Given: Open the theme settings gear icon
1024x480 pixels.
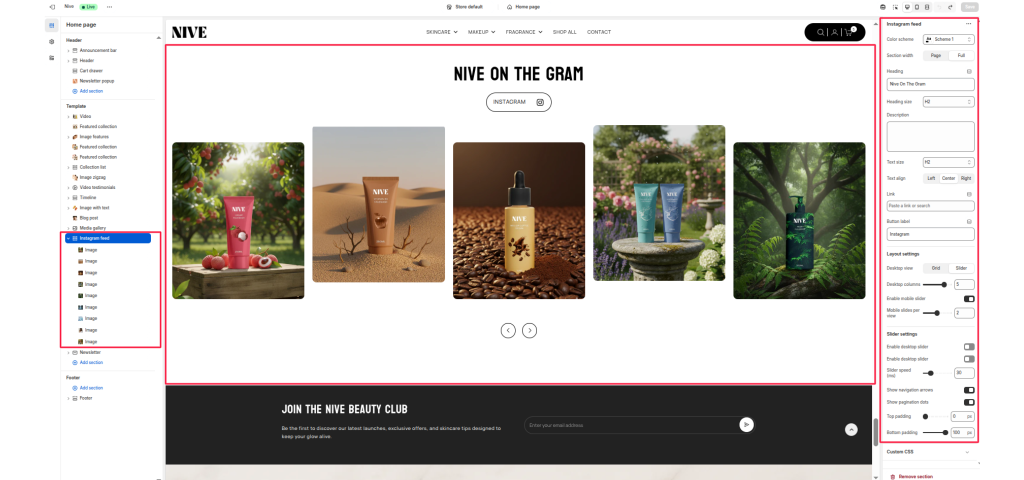Looking at the screenshot, I should (x=52, y=42).
